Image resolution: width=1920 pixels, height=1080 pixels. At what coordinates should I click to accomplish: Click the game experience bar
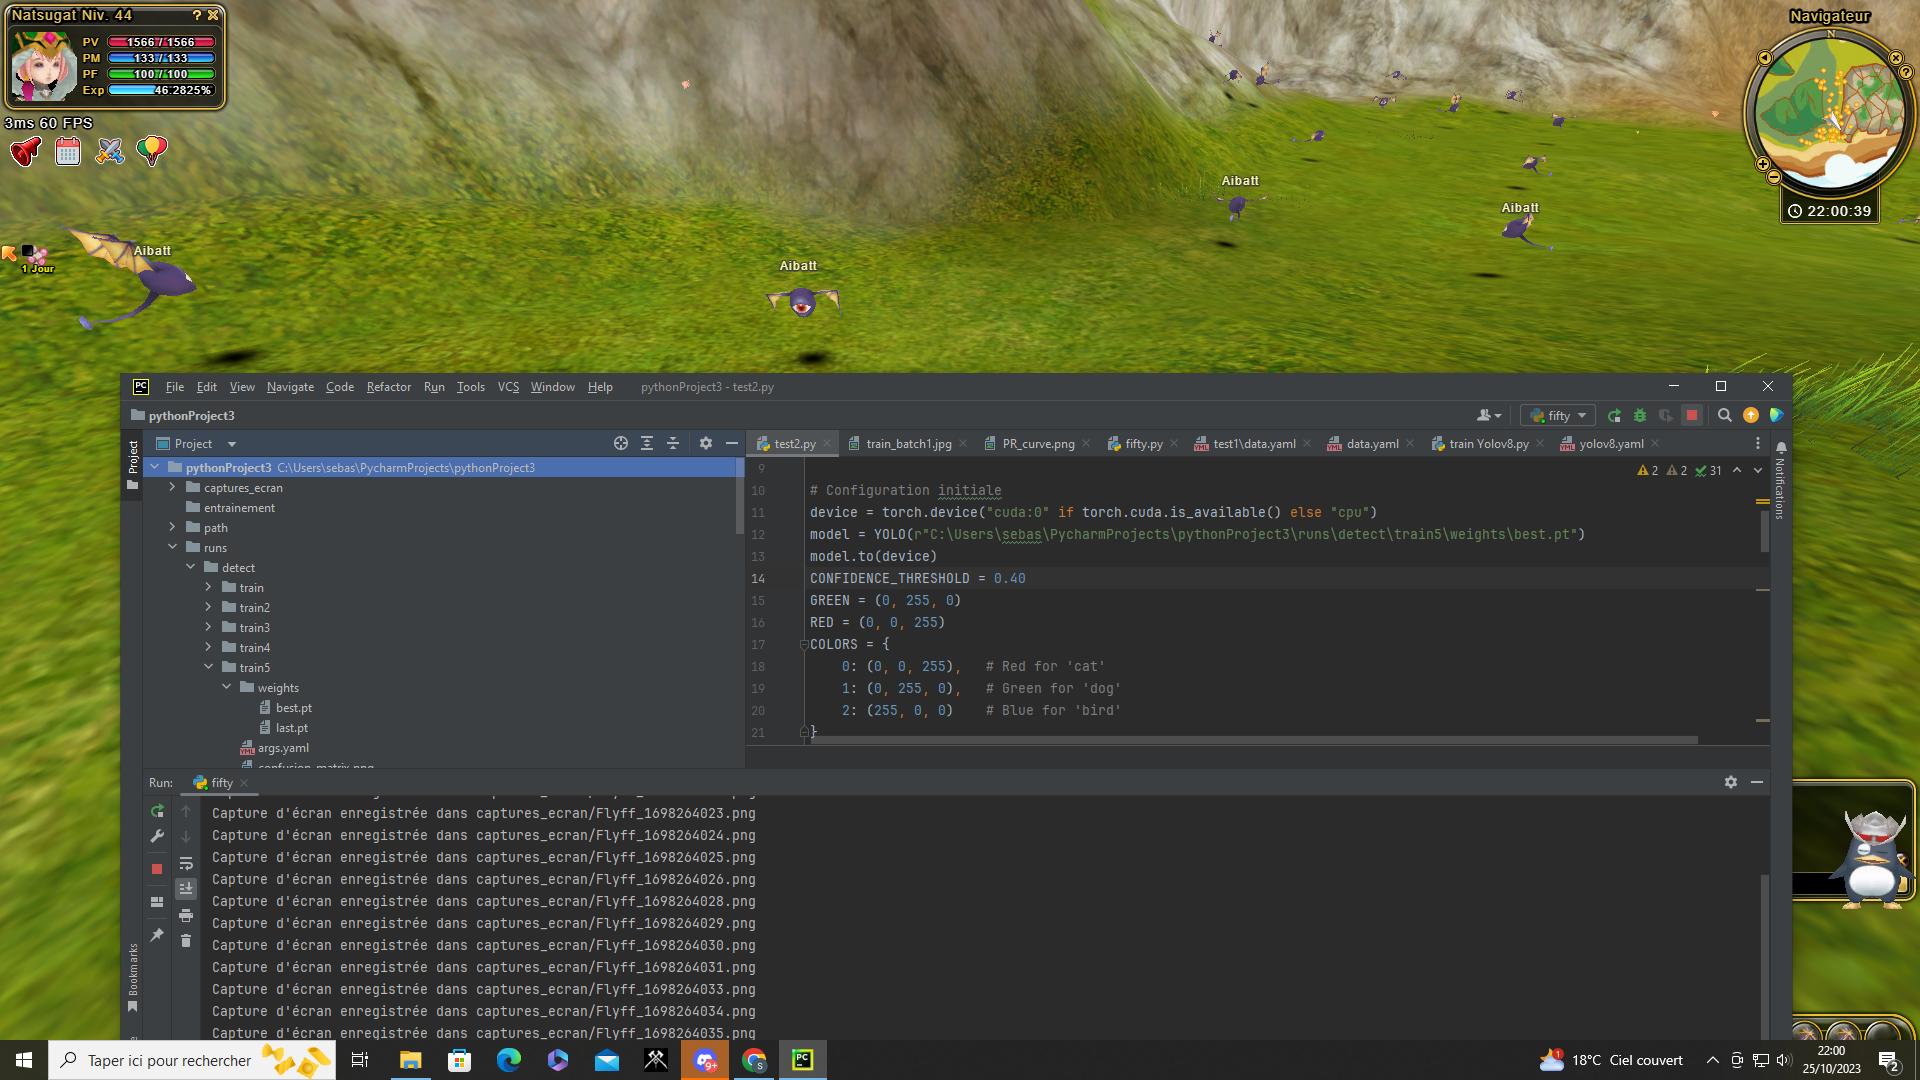[161, 90]
